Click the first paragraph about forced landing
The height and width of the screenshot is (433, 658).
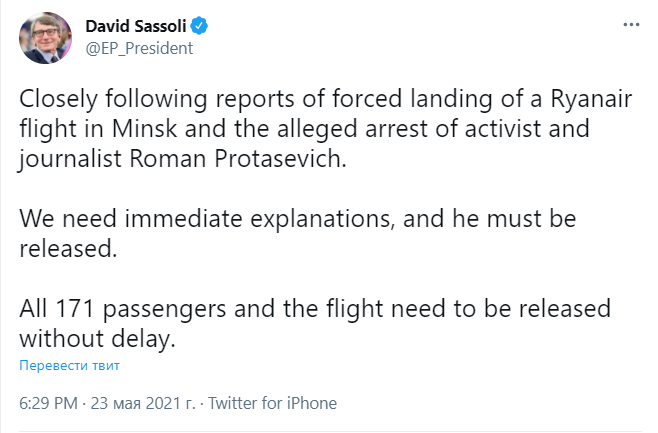[x=320, y=131]
